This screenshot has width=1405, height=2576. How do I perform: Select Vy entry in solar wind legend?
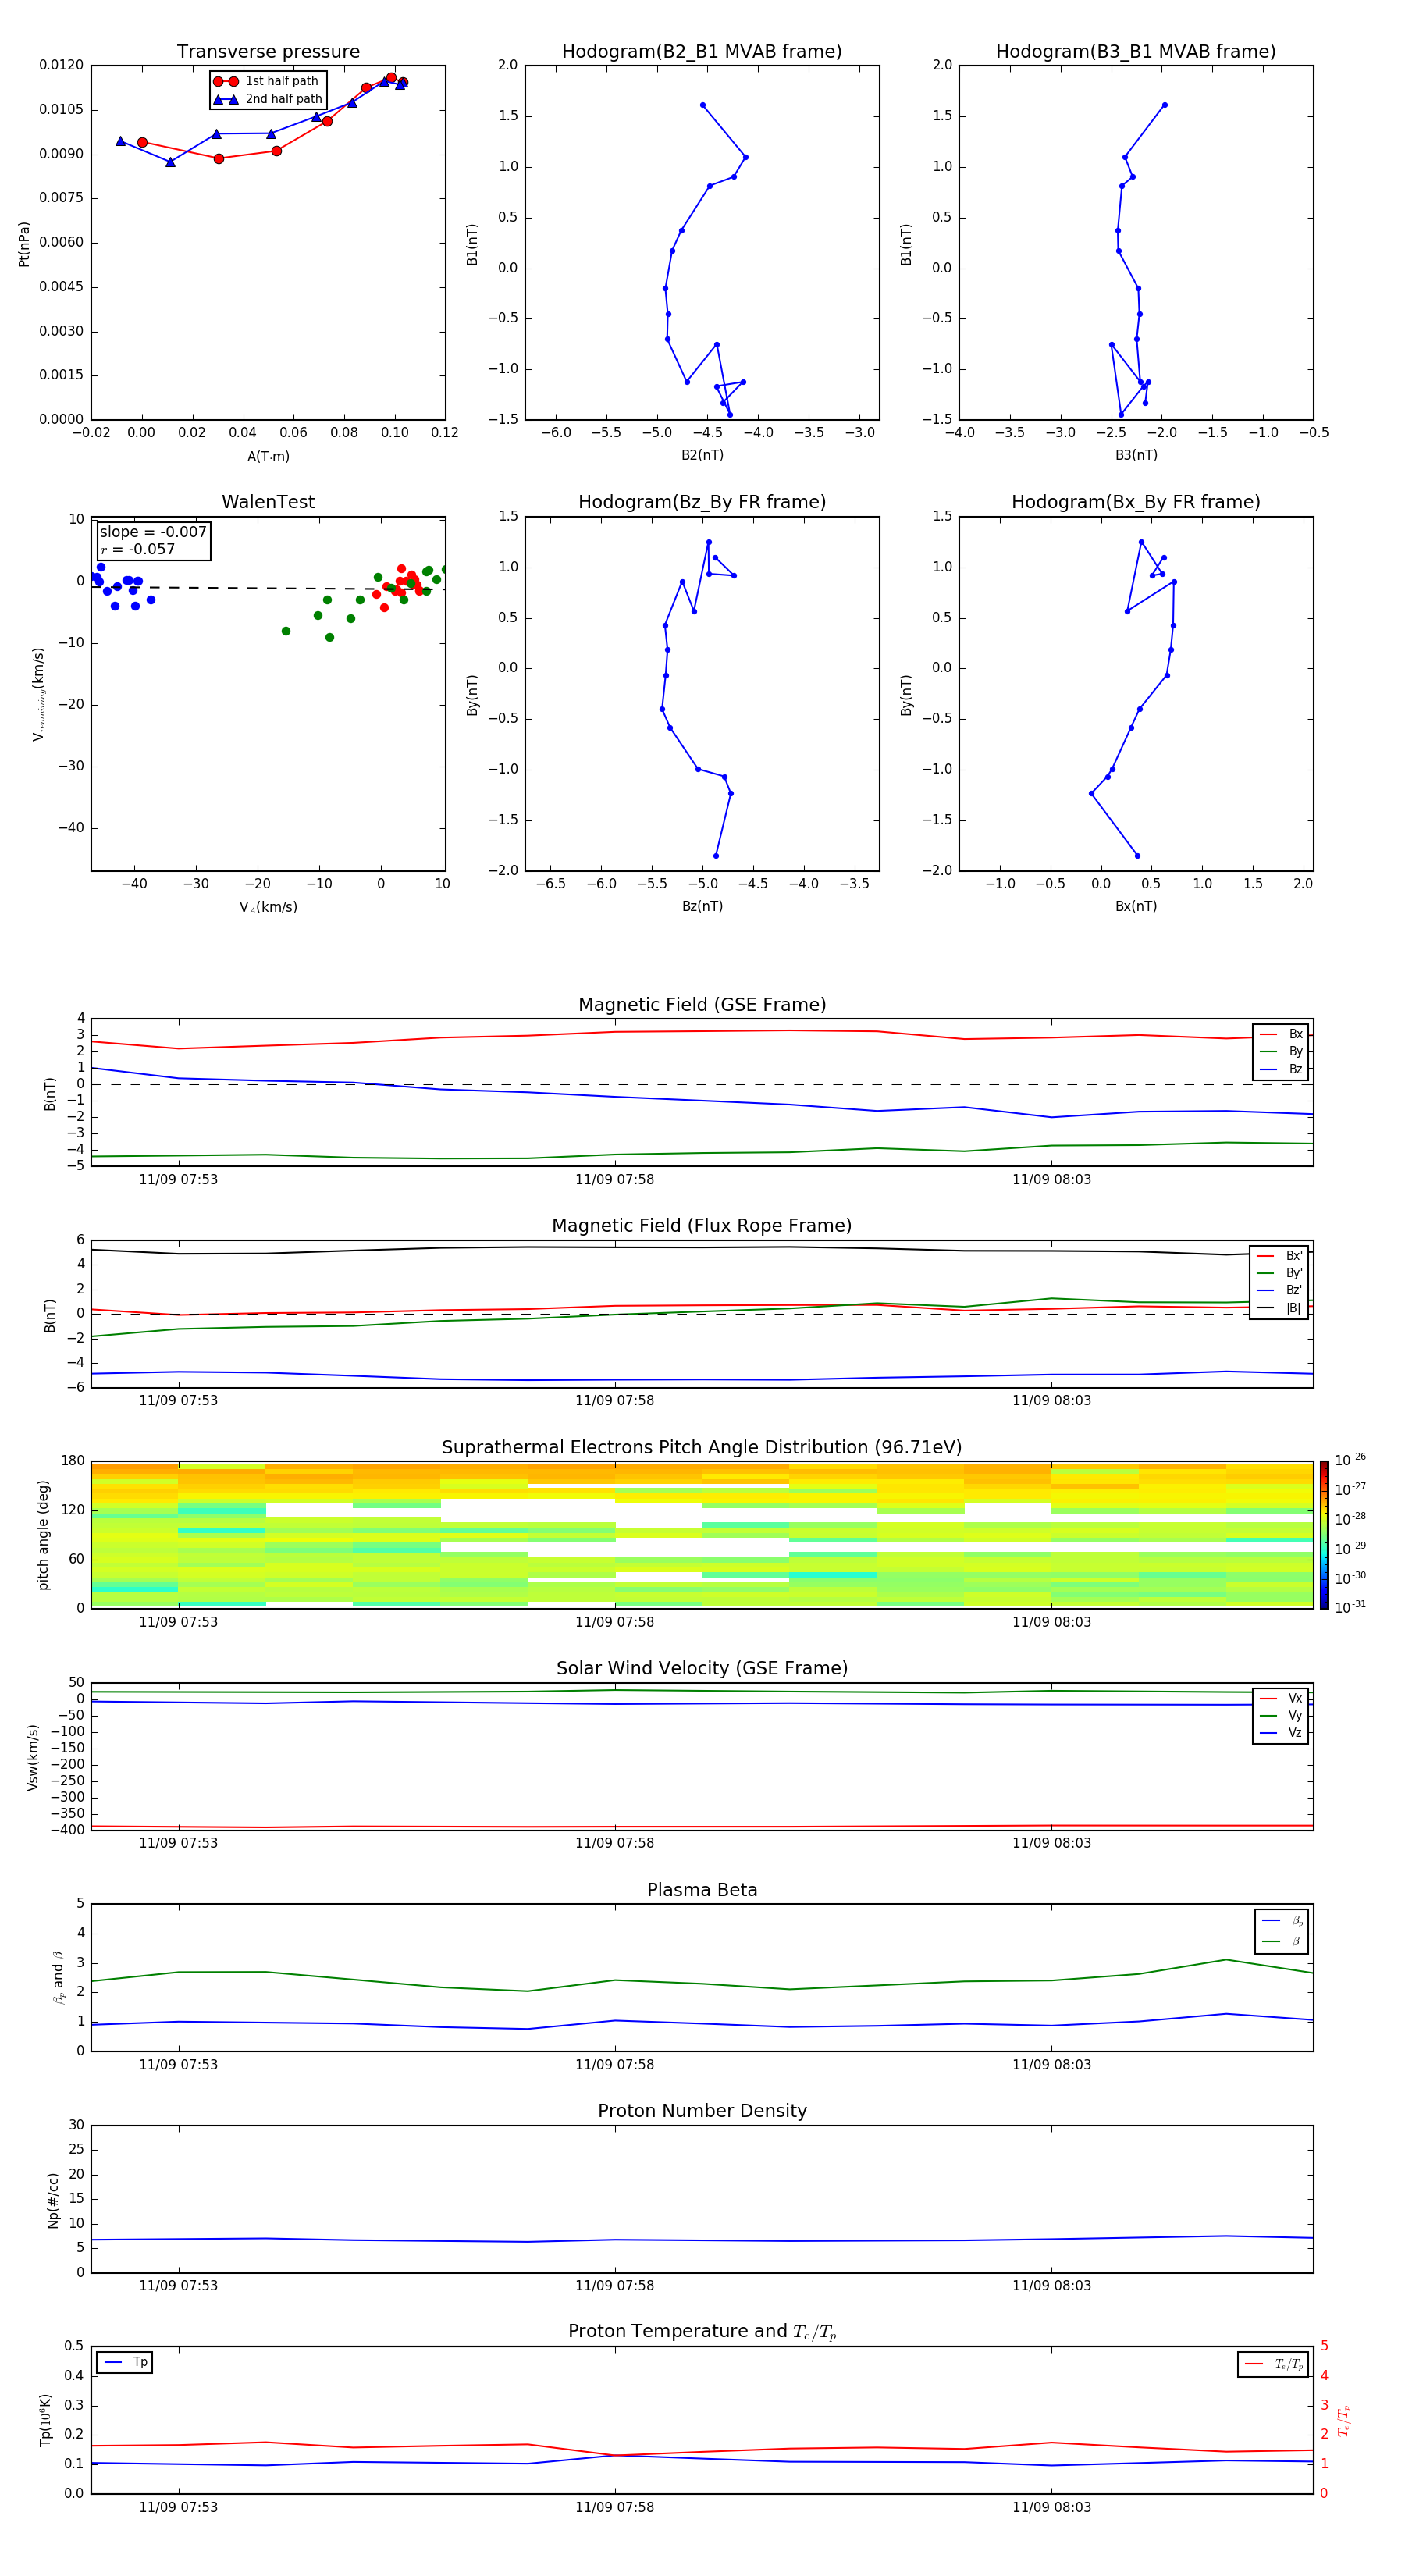pos(1281,1715)
